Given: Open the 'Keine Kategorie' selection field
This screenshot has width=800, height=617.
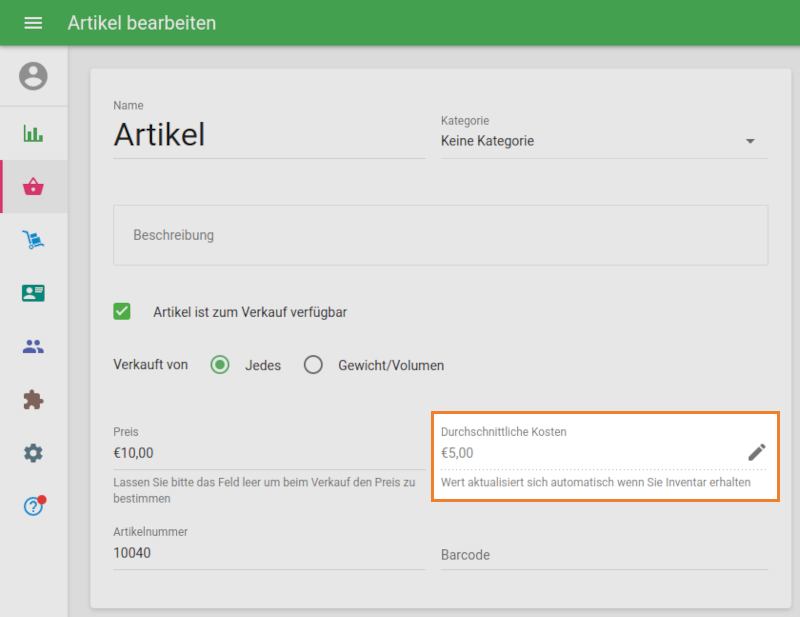Looking at the screenshot, I should 590,142.
